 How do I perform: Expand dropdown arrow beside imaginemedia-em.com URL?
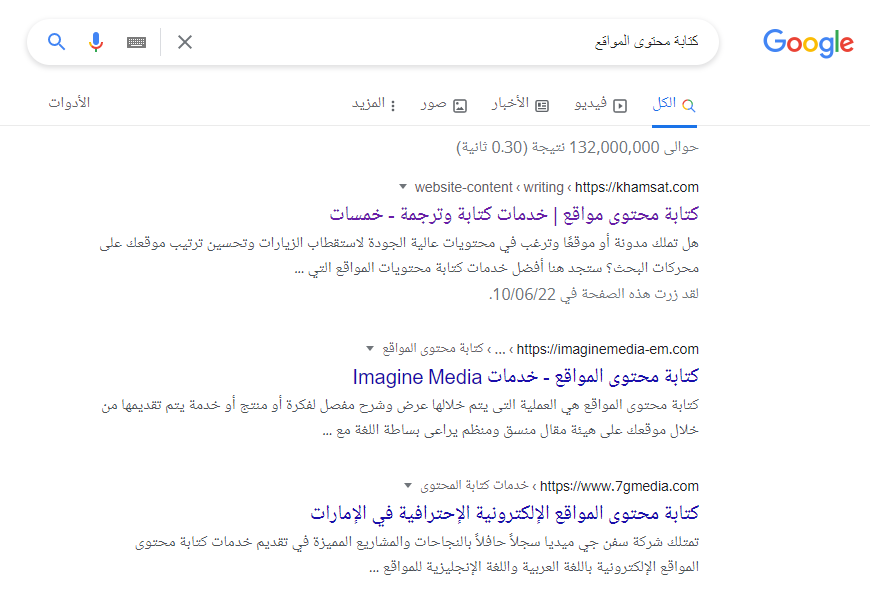(x=370, y=349)
